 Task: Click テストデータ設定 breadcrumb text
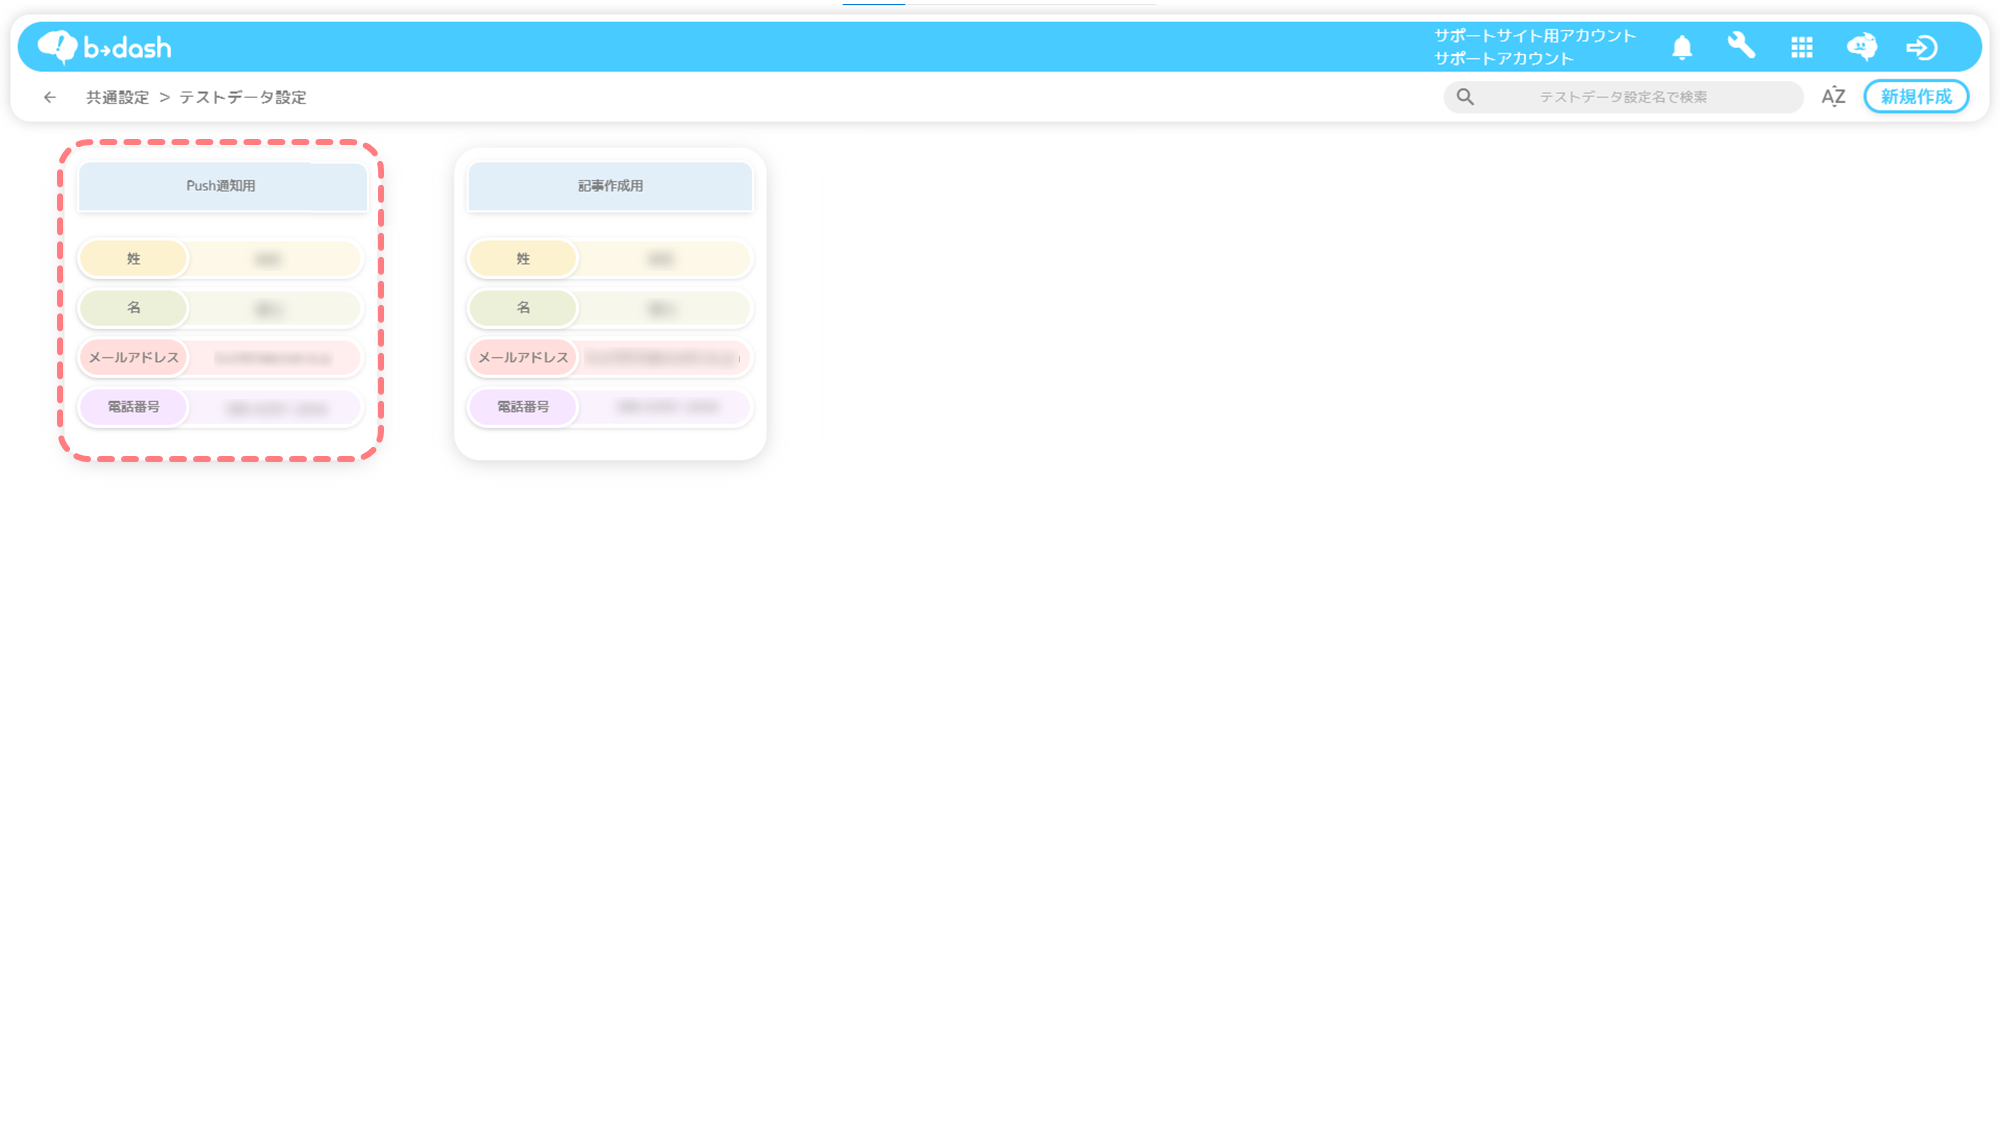(242, 97)
